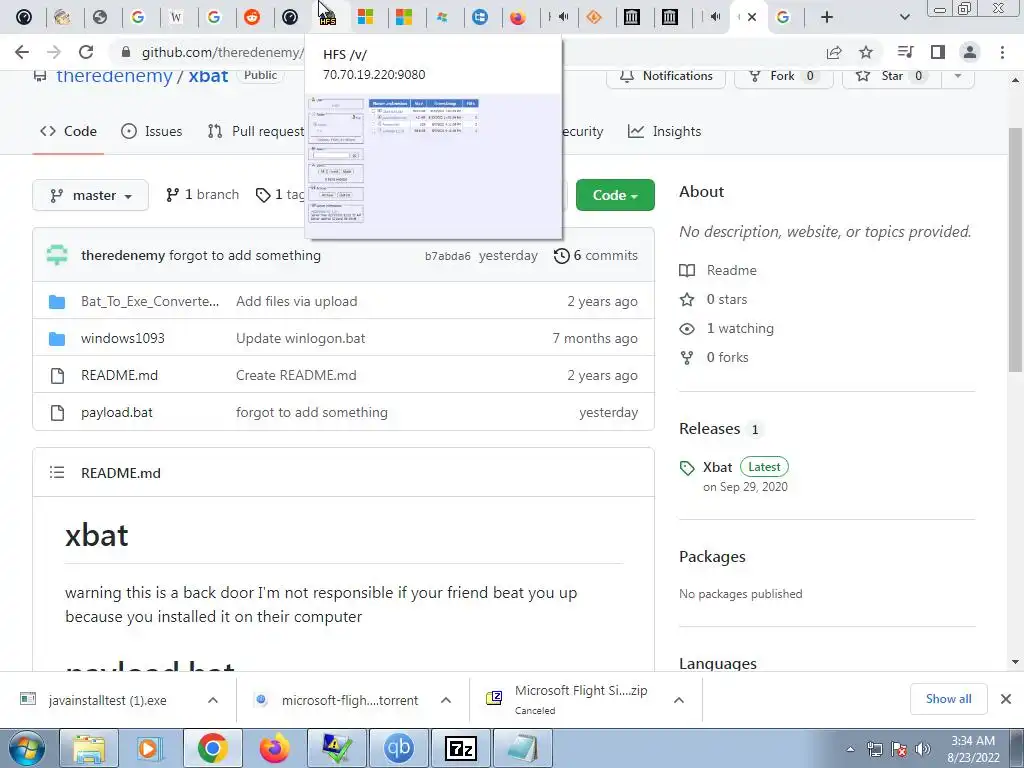1024x768 pixels.
Task: Open the Pull requests tab
Action: pyautogui.click(x=256, y=131)
